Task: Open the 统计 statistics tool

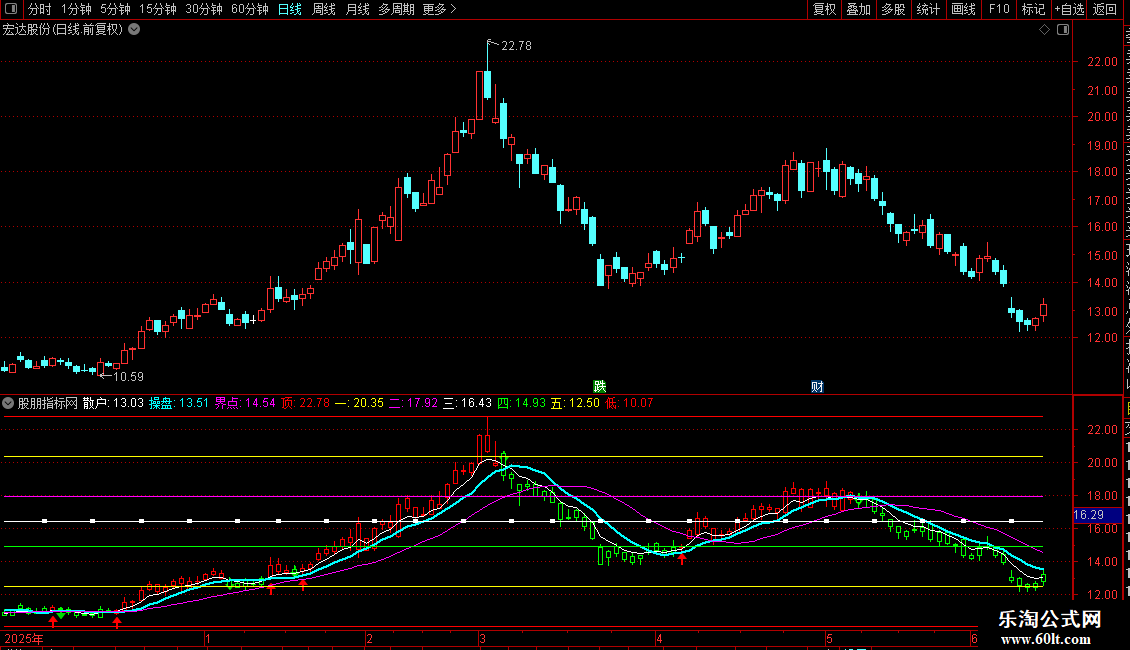Action: [x=927, y=9]
